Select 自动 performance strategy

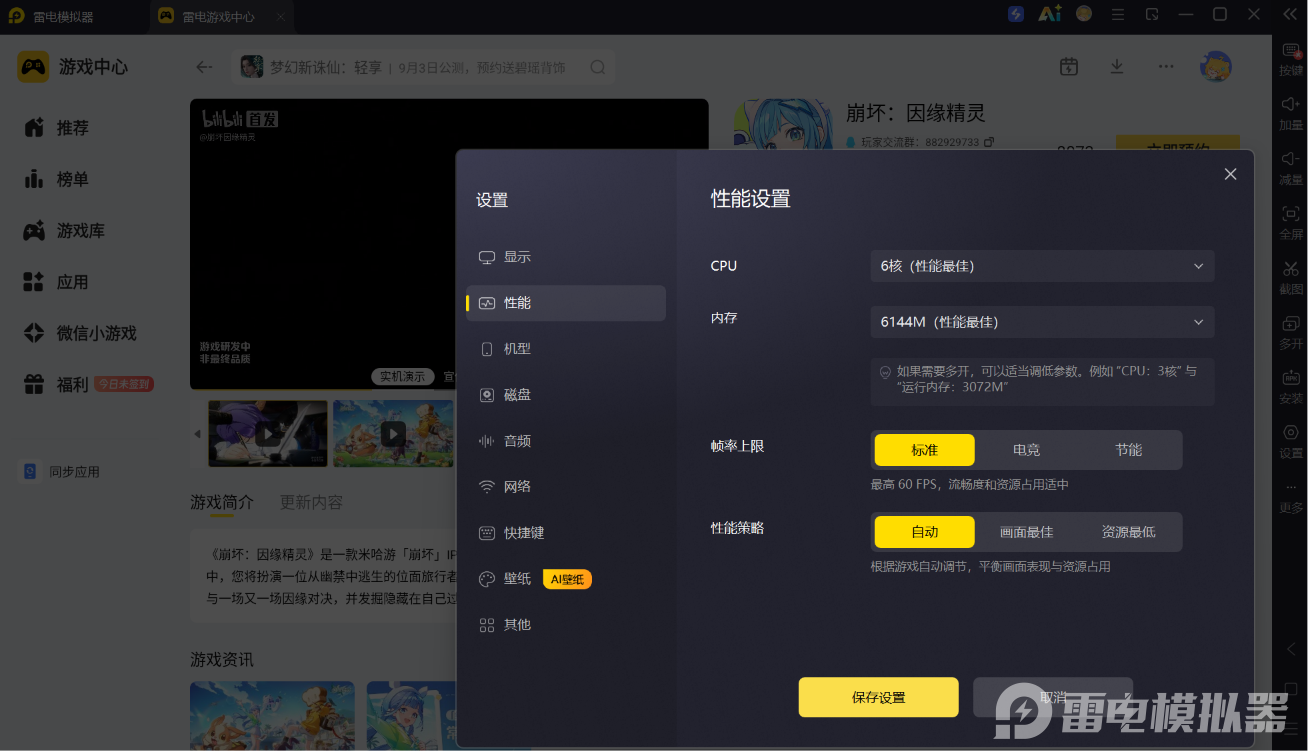coord(924,532)
